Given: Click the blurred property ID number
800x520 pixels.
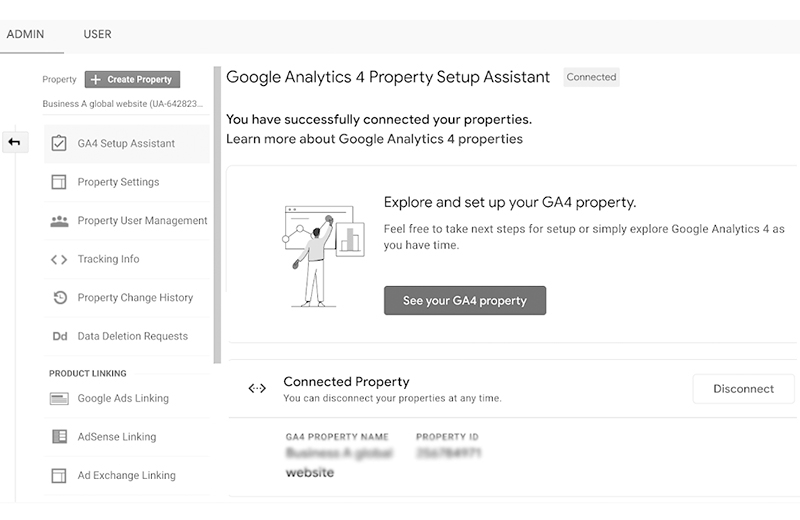Looking at the screenshot, I should [448, 453].
